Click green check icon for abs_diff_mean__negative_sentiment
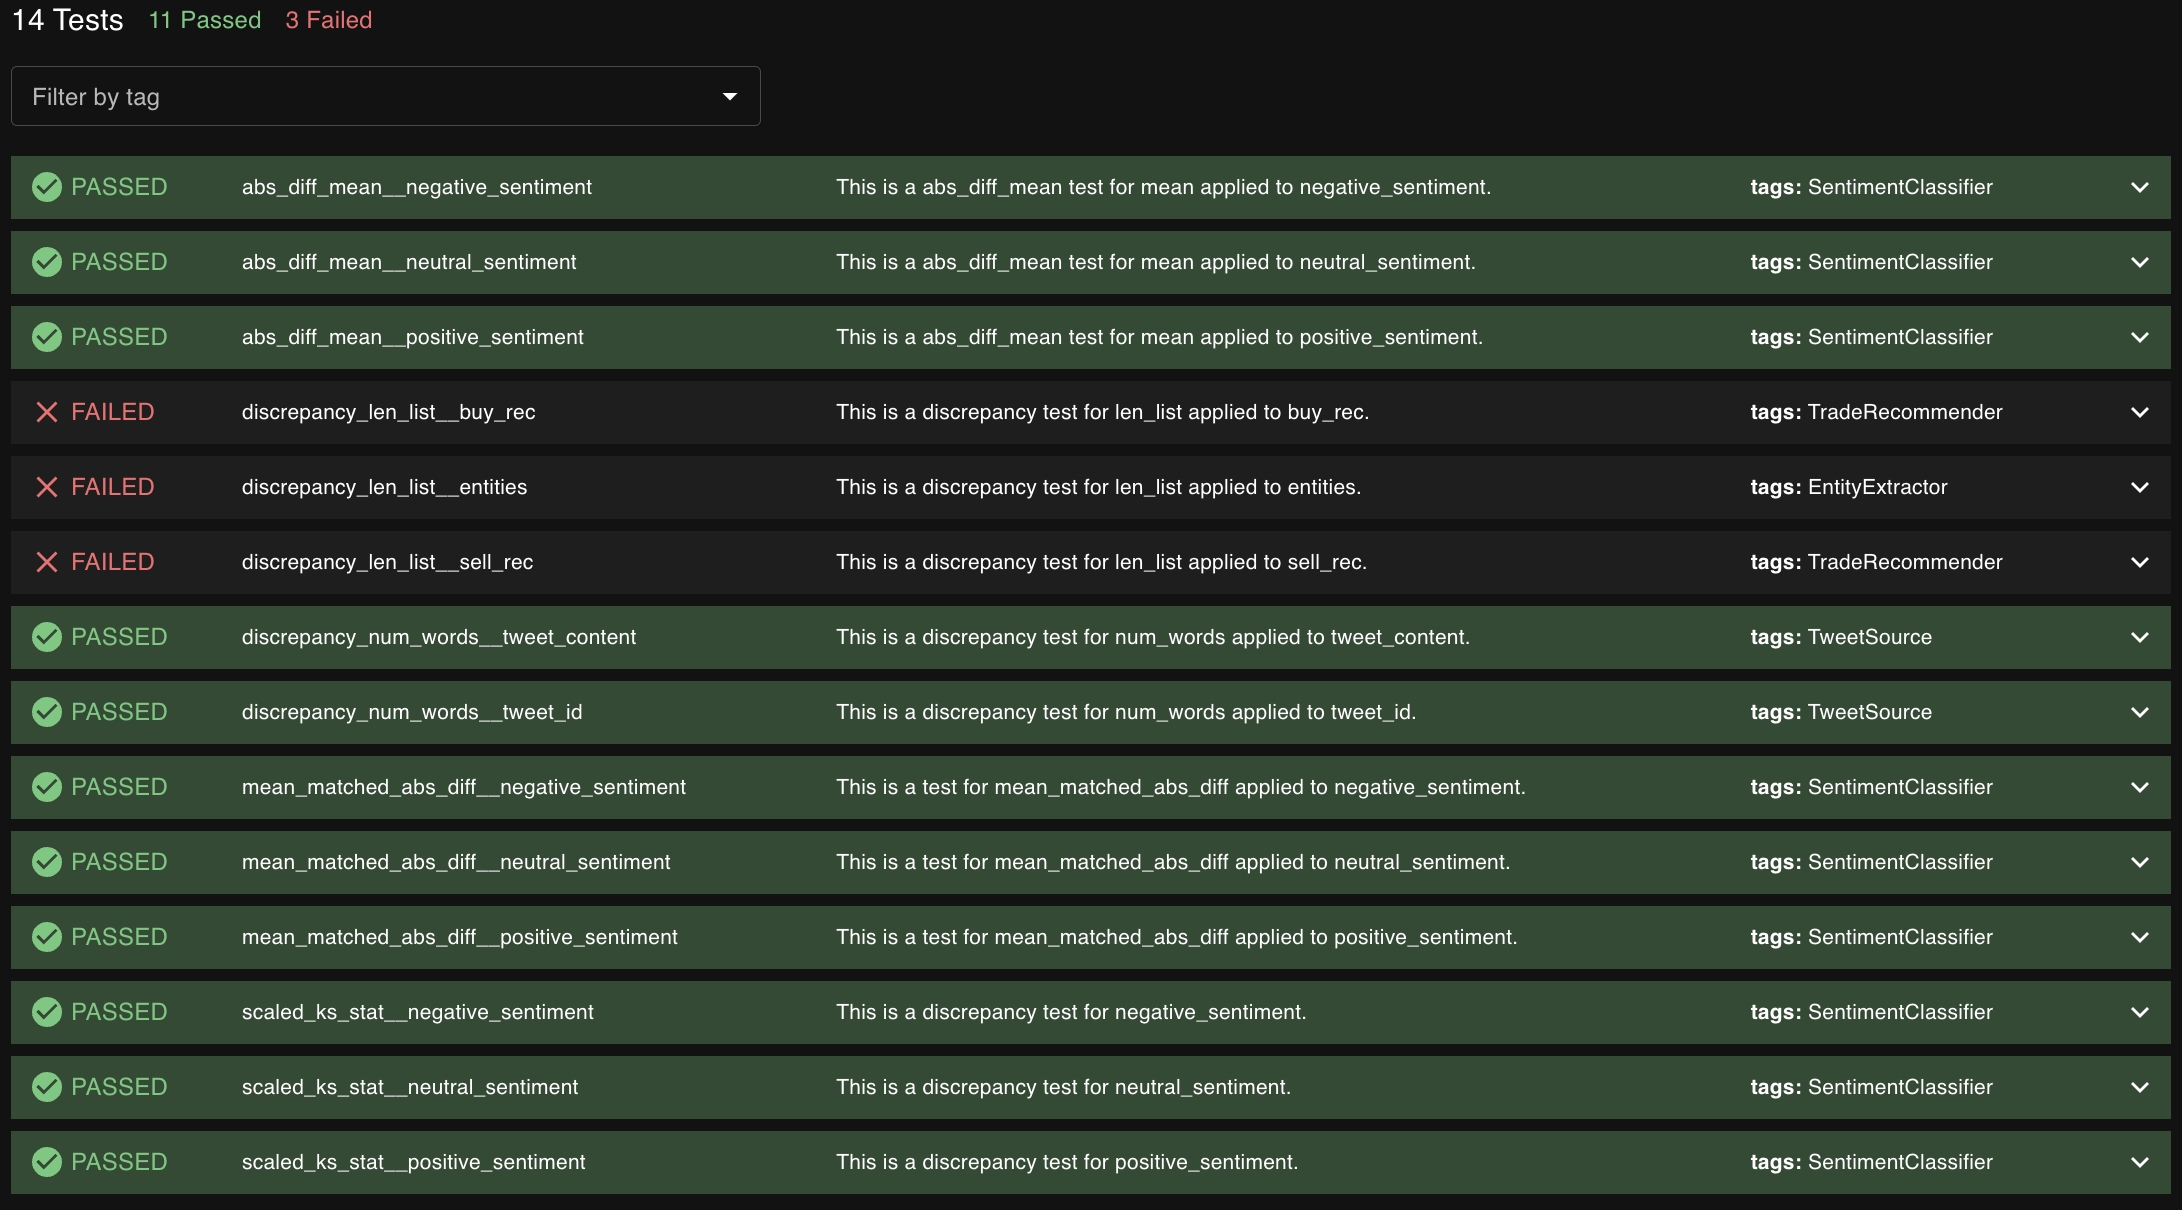 click(x=47, y=187)
